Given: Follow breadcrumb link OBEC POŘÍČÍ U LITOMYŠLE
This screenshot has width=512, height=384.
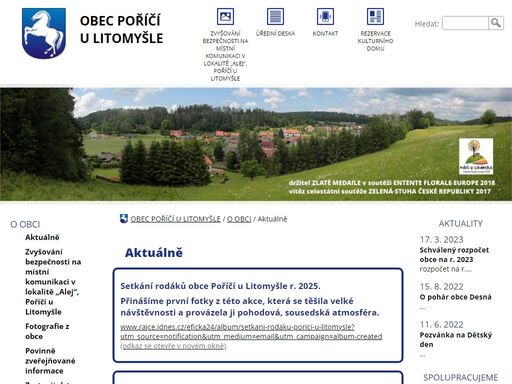Looking at the screenshot, I should click(175, 219).
